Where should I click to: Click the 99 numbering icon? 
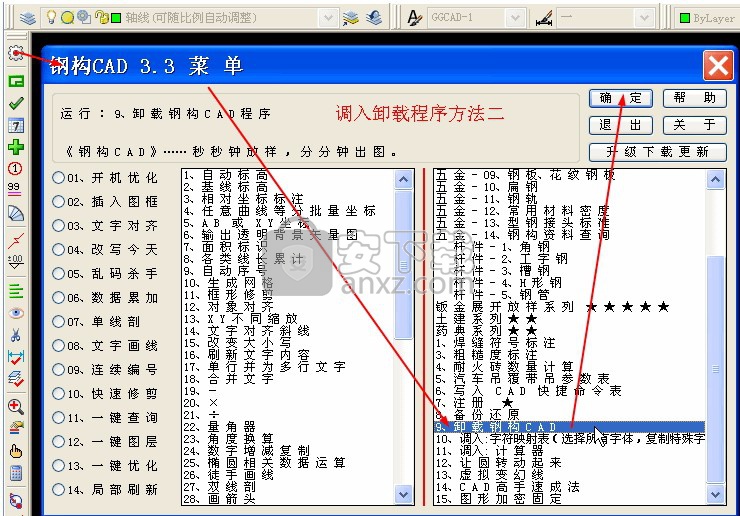click(x=14, y=189)
